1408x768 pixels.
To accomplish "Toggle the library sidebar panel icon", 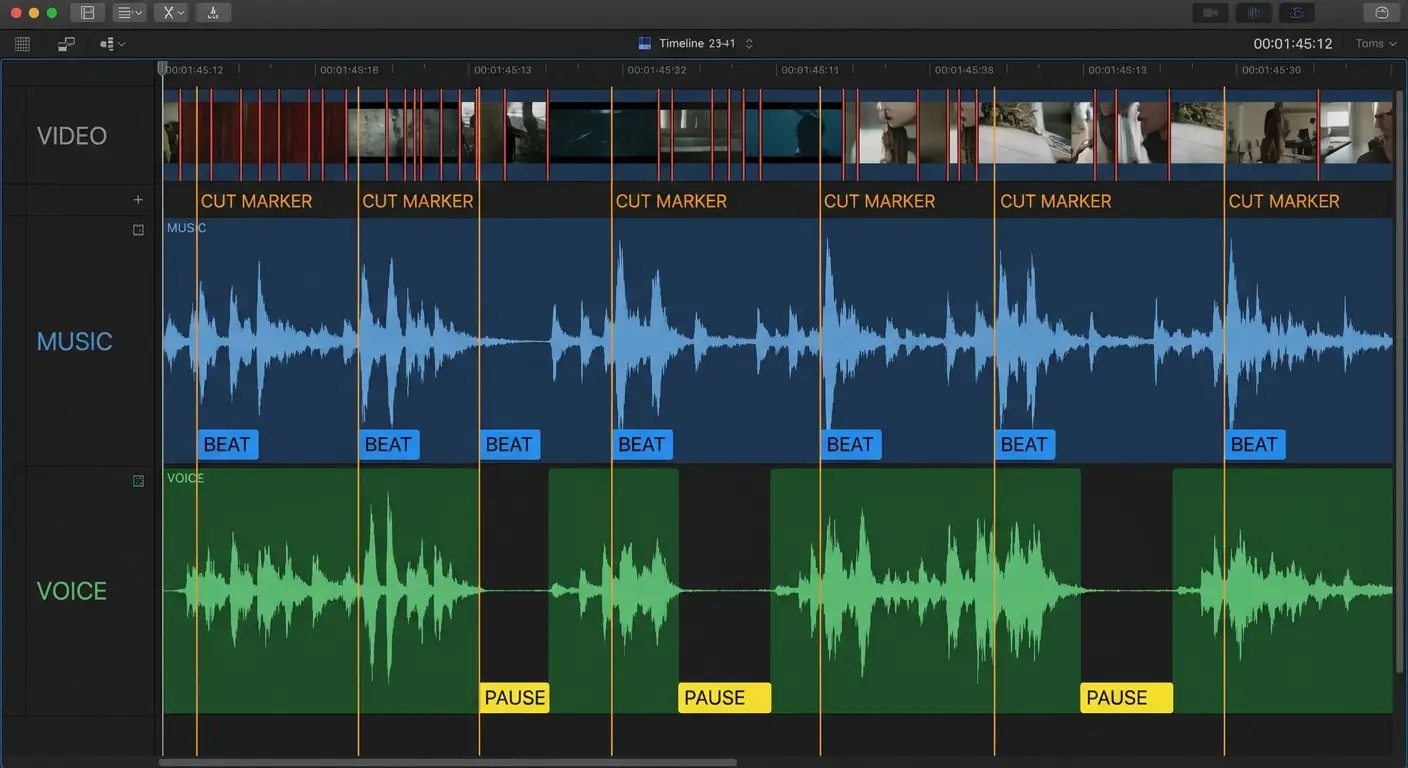I will (88, 13).
